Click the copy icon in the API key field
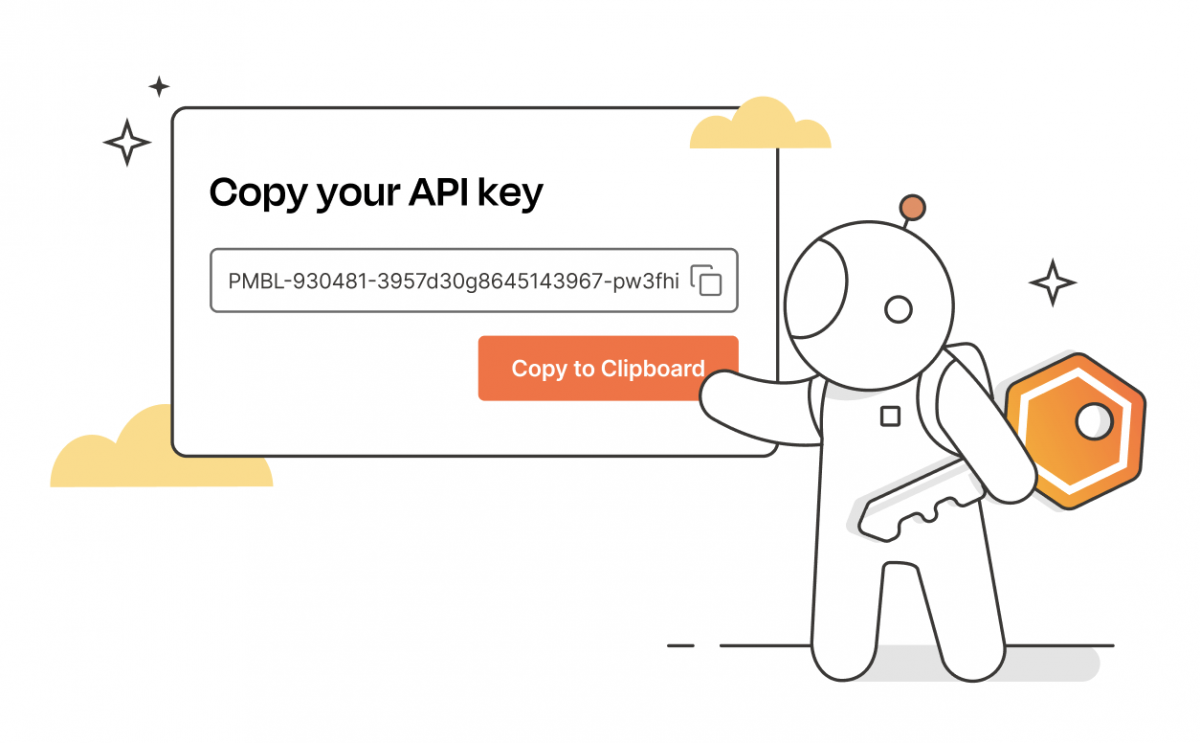Image resolution: width=1200 pixels, height=743 pixels. click(x=706, y=280)
